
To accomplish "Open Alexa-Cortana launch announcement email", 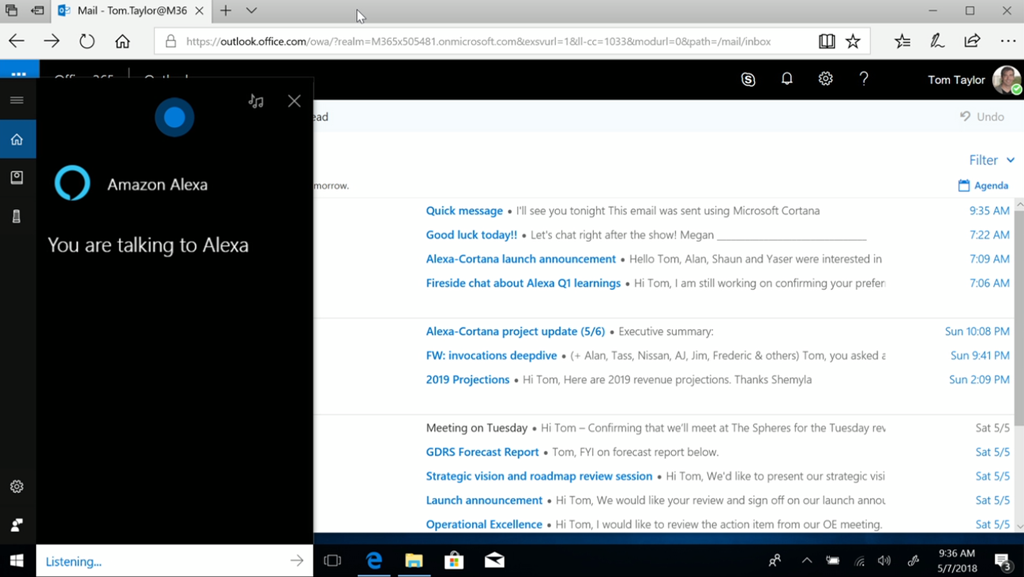I will (x=662, y=259).
